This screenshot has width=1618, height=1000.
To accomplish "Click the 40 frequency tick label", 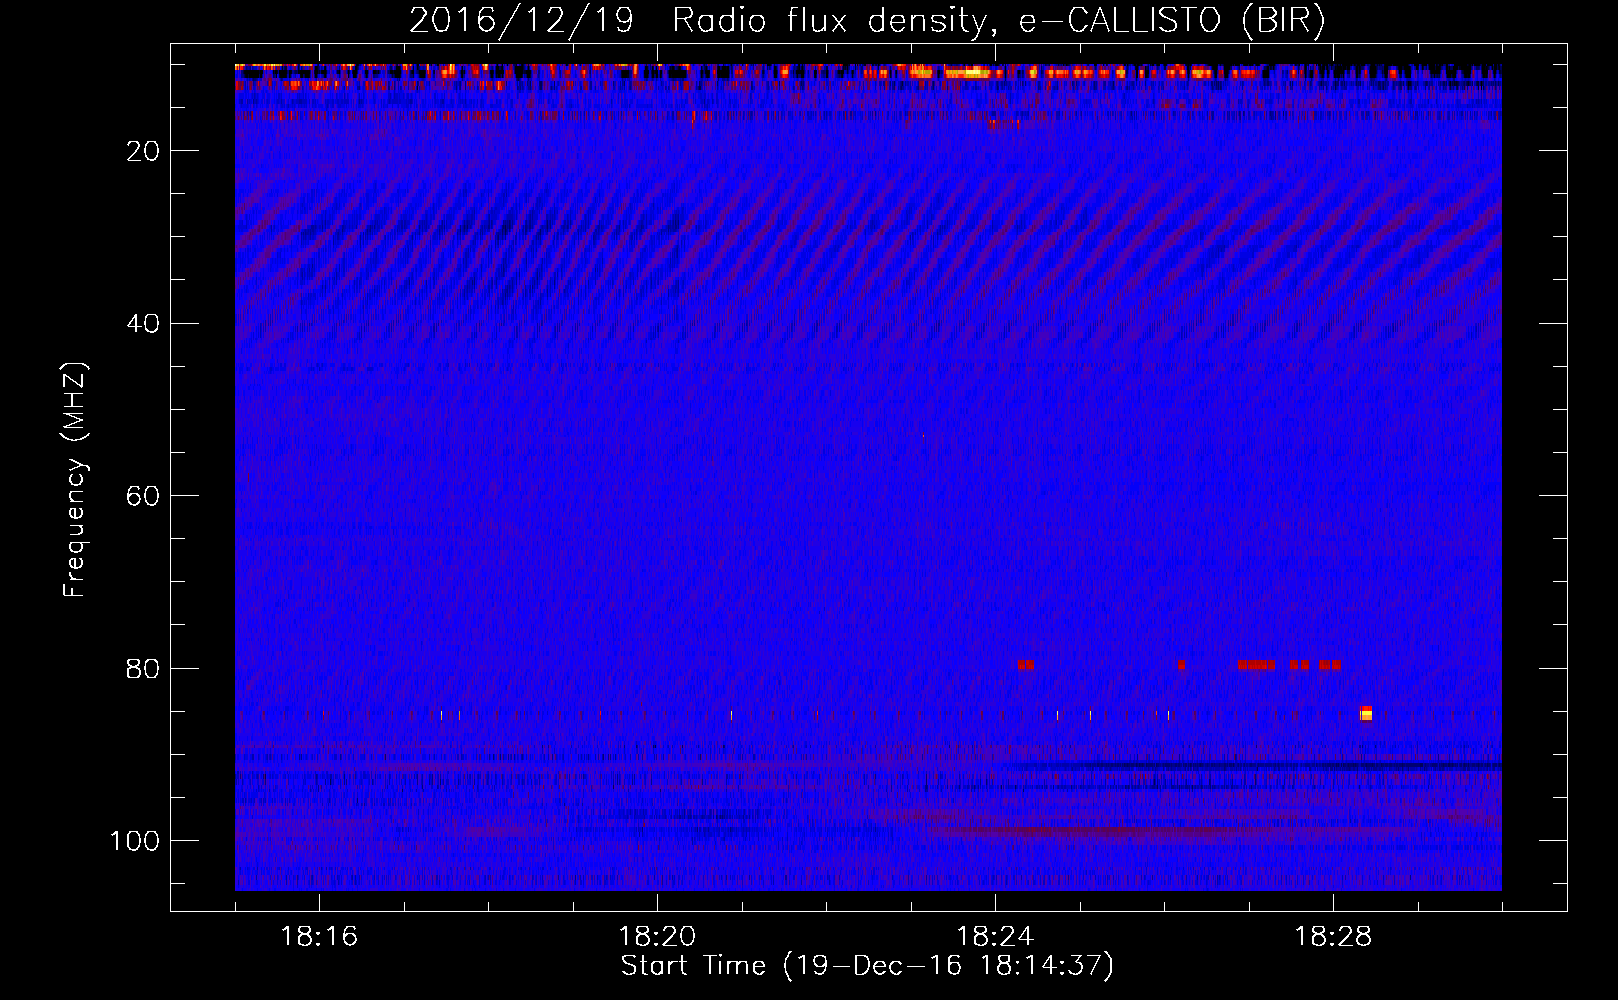I will (144, 324).
